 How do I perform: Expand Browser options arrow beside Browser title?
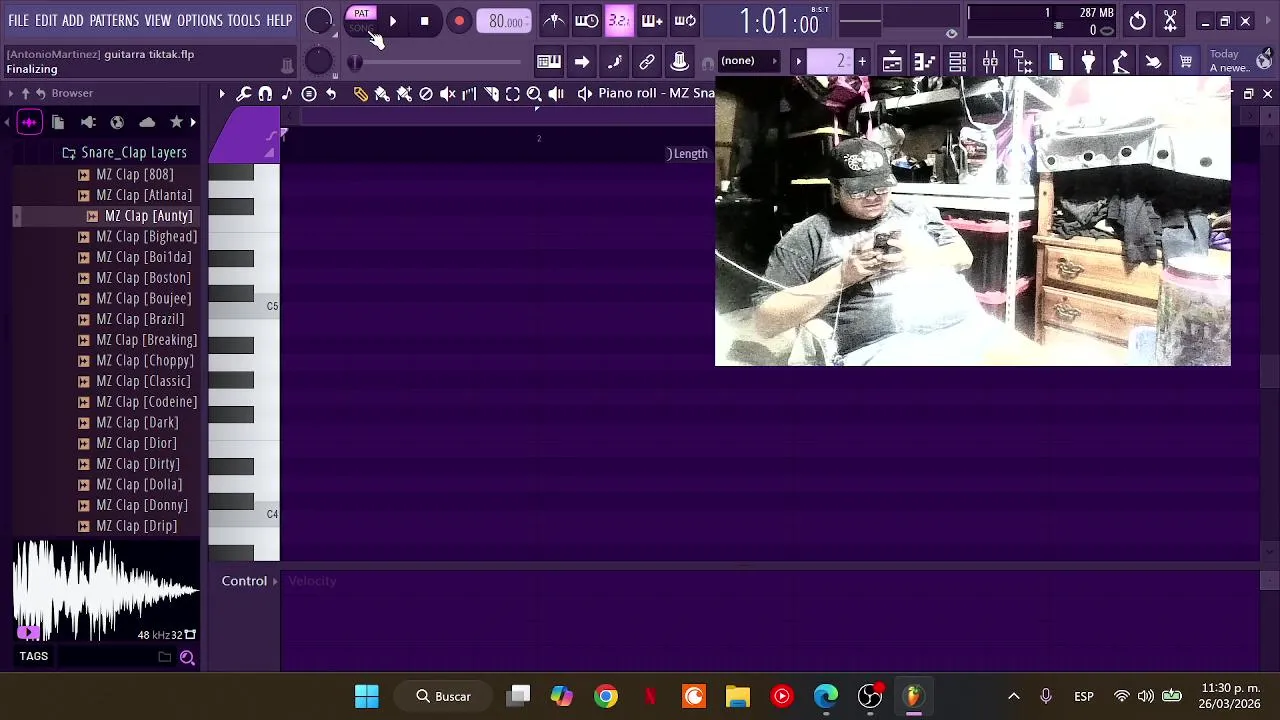pos(11,93)
